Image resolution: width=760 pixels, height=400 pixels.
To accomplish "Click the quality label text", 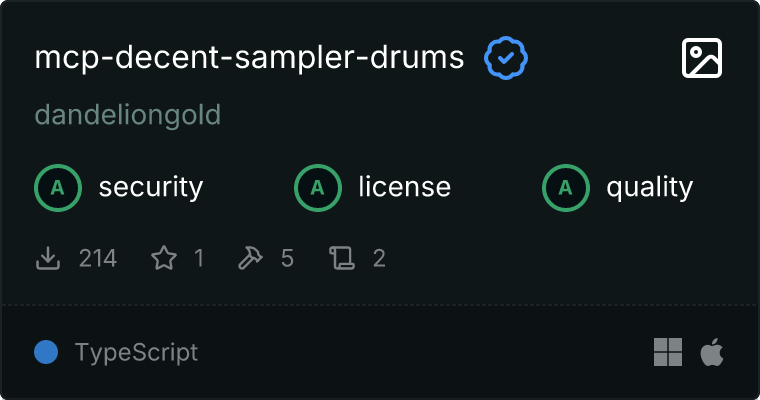I will pyautogui.click(x=650, y=187).
